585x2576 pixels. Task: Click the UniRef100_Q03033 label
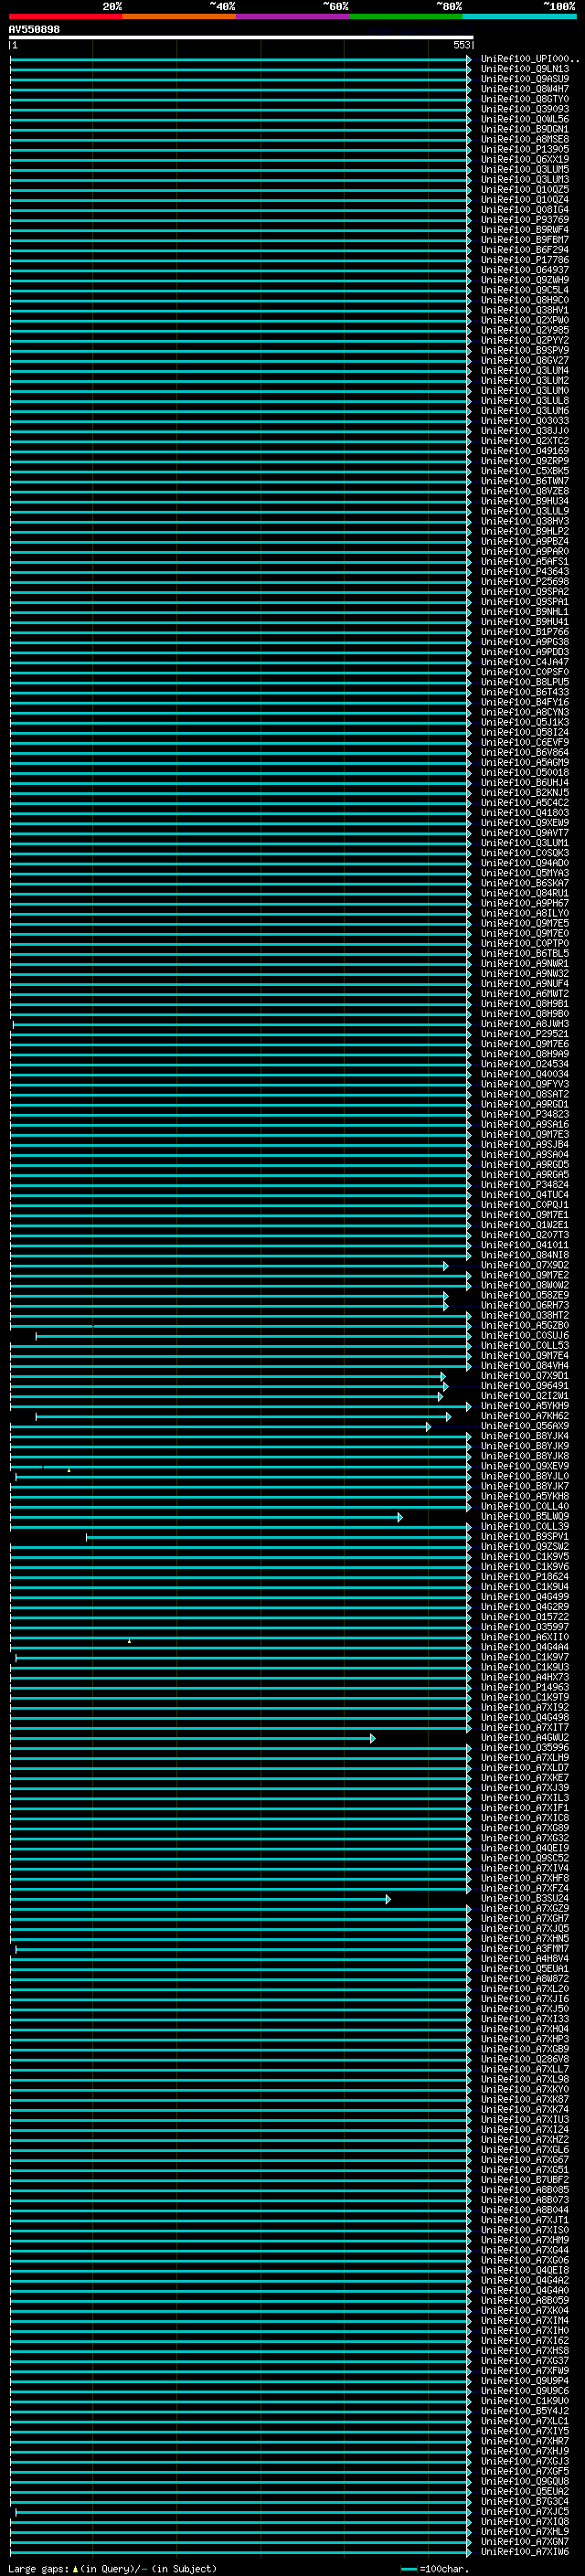point(524,421)
